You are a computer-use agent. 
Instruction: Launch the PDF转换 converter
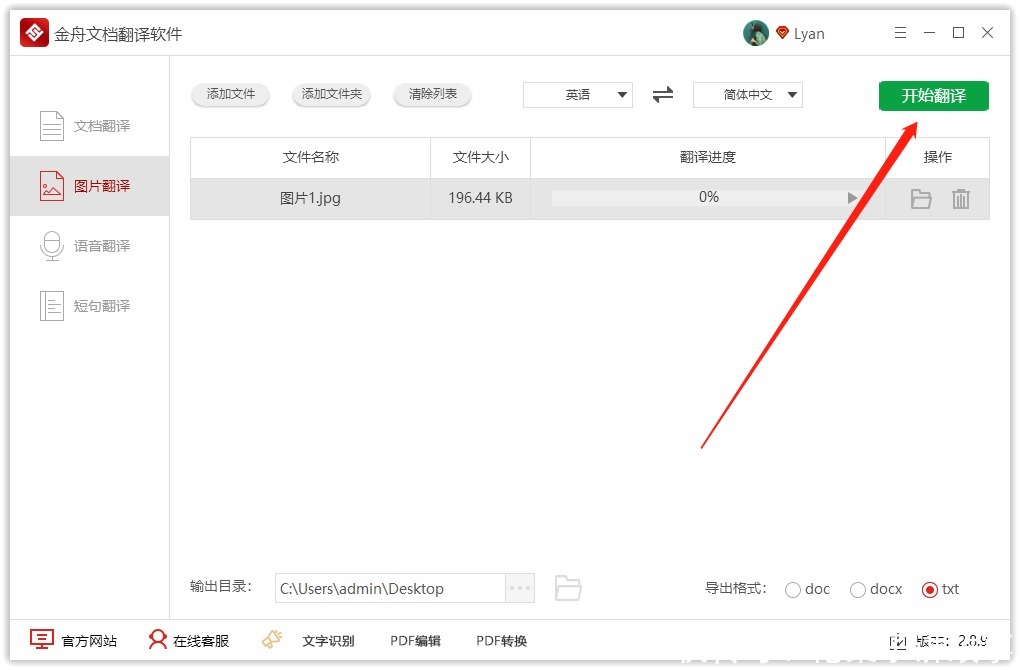(501, 640)
